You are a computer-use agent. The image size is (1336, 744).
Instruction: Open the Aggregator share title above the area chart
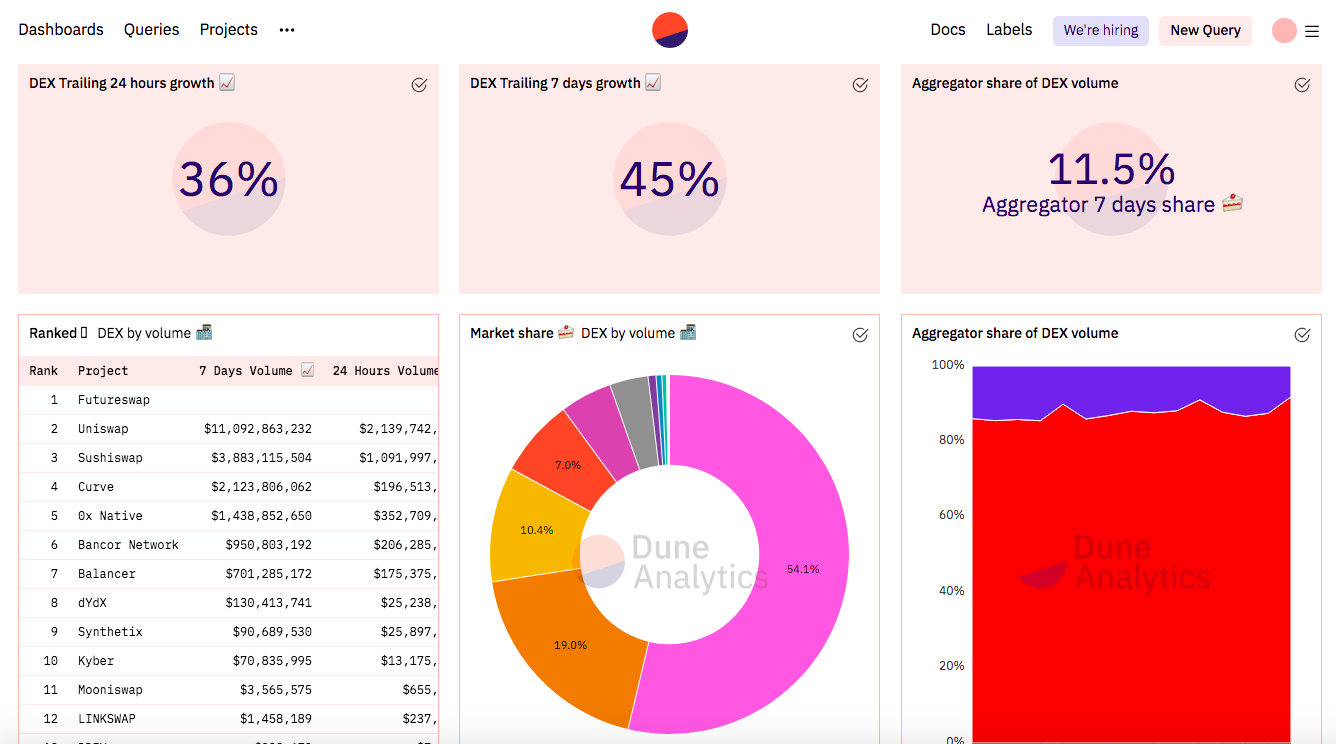(x=1015, y=333)
